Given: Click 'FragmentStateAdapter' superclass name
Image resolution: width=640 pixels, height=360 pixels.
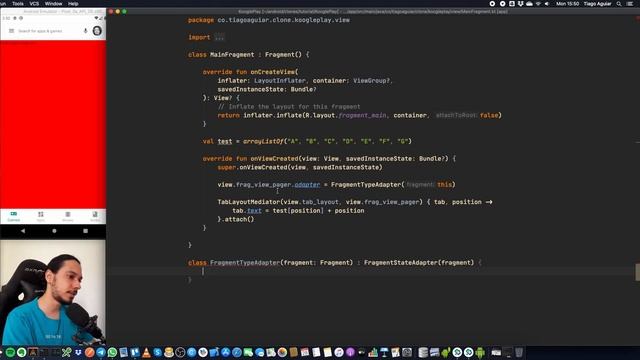Looking at the screenshot, I should click(400, 262).
